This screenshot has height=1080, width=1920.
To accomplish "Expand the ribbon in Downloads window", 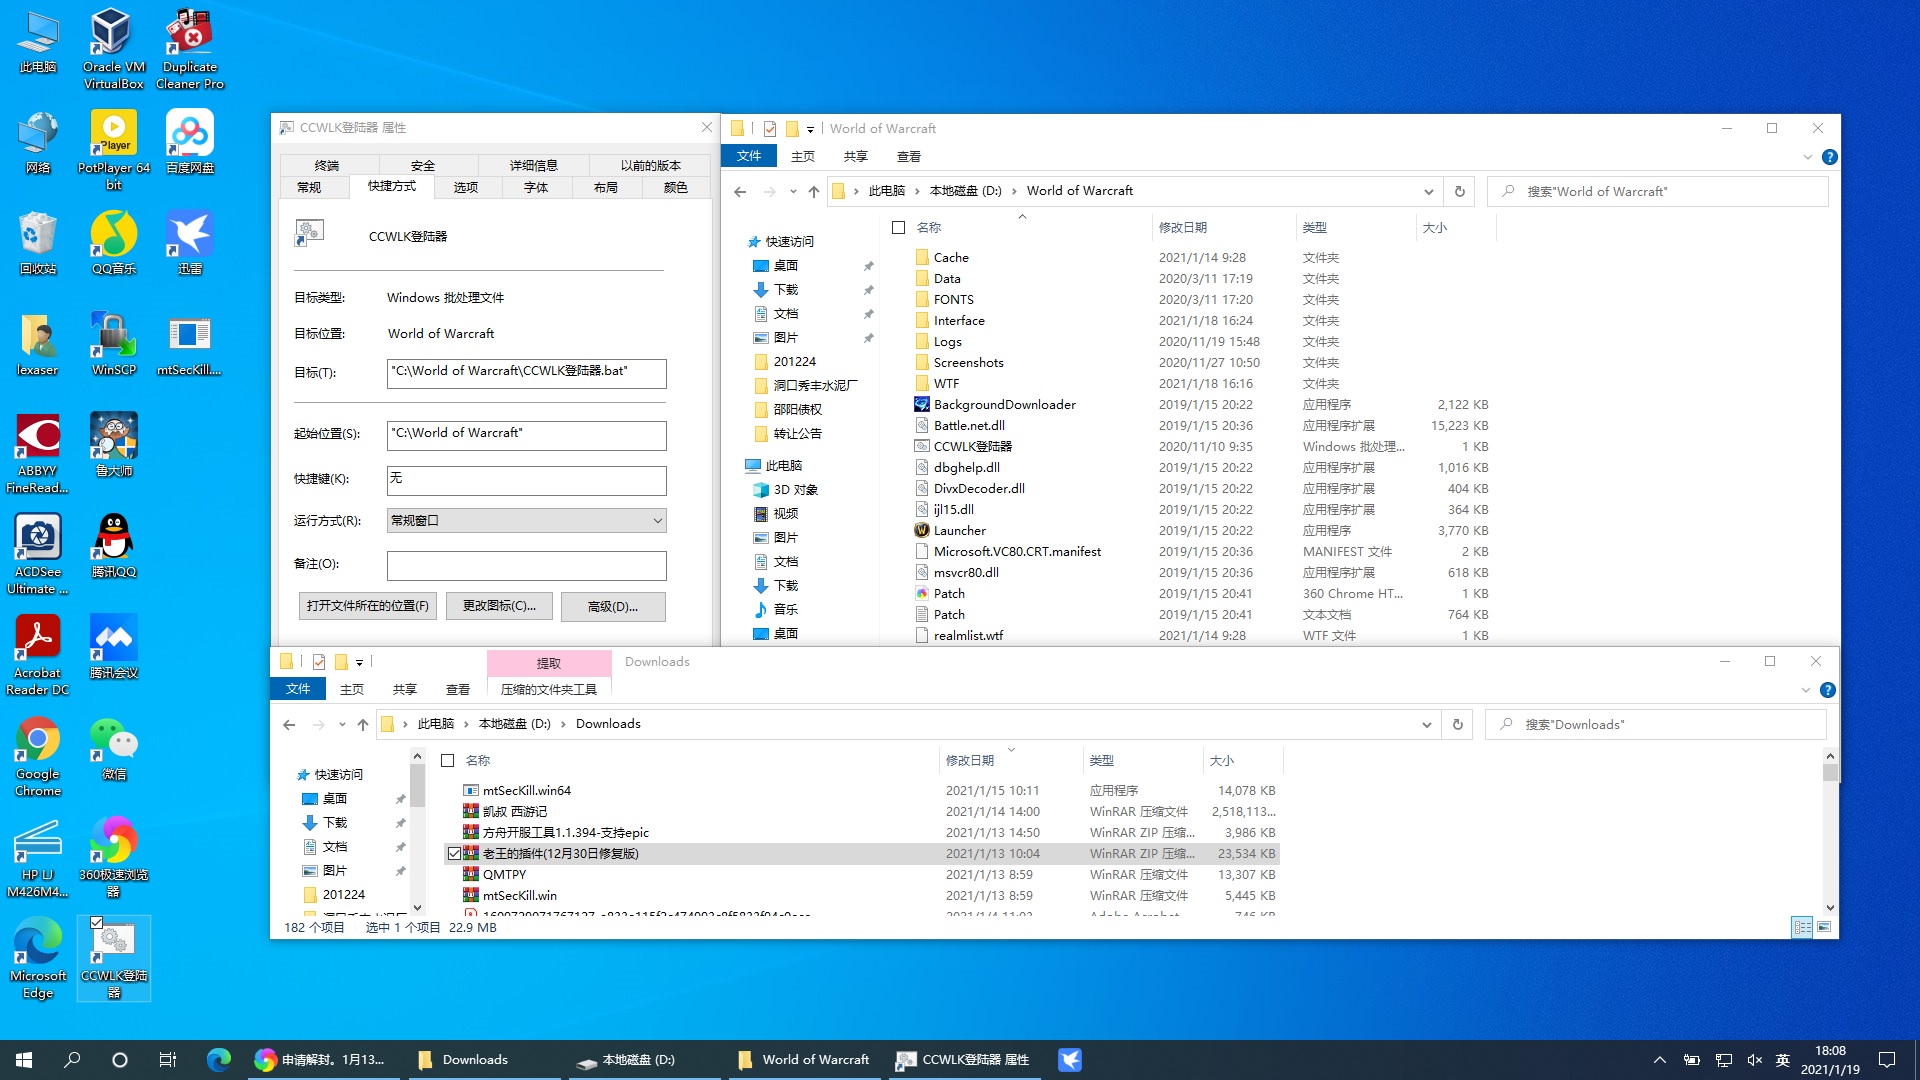I will point(1805,690).
